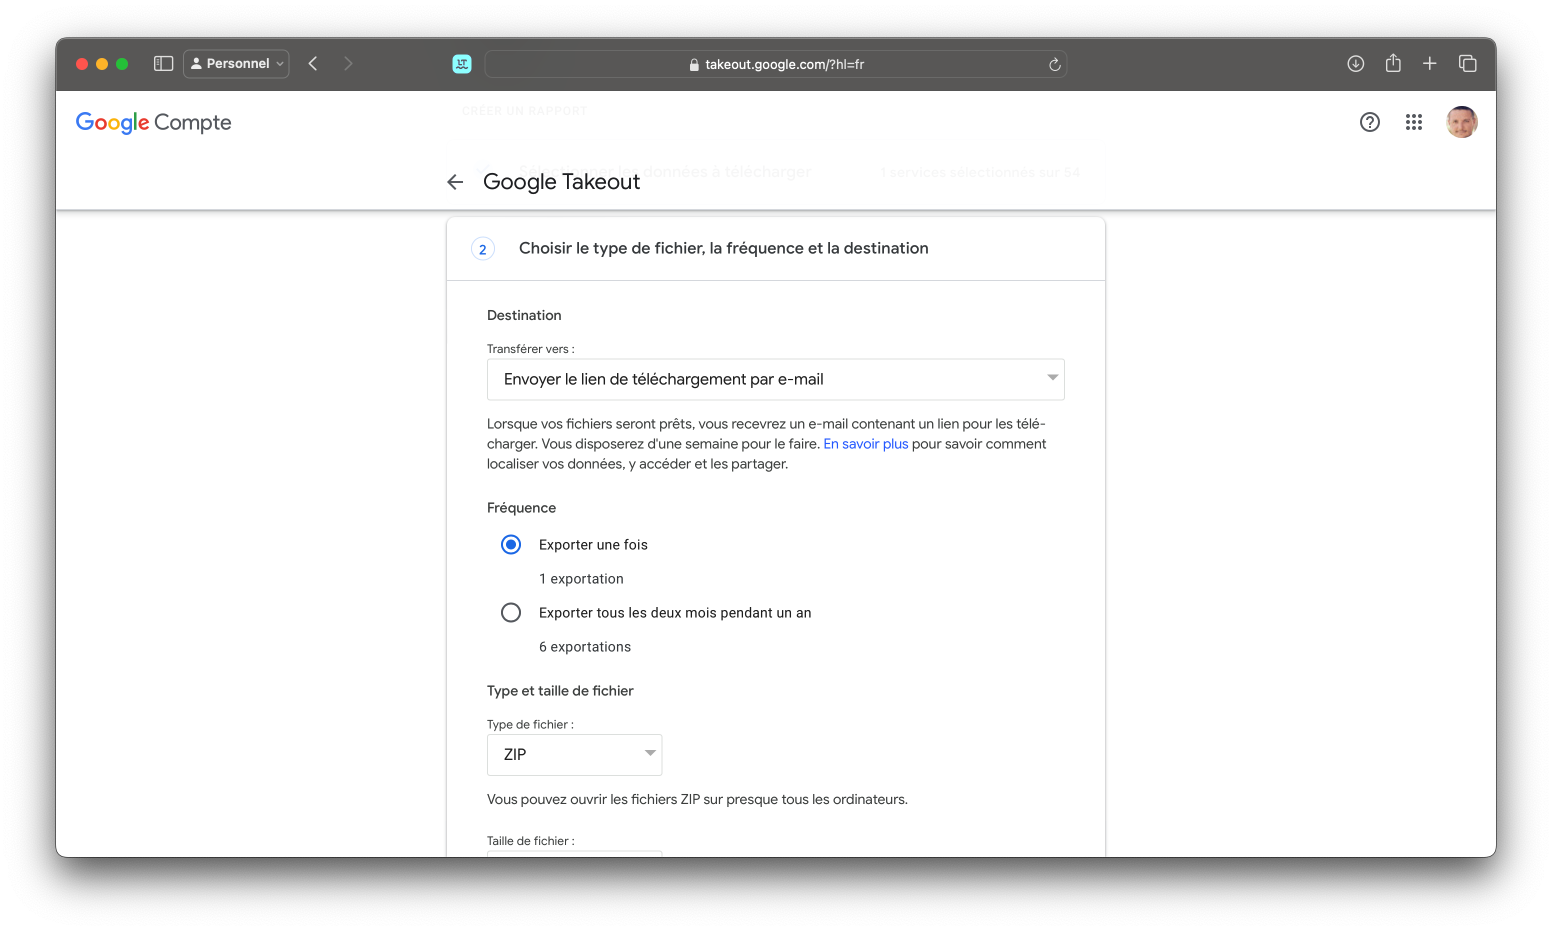Reload the page with the refresh icon

point(1054,64)
